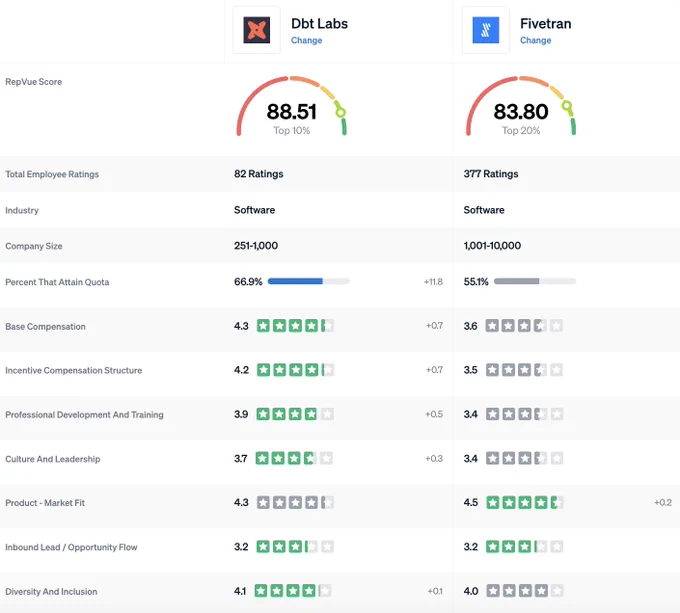The image size is (680, 613).
Task: Click the 'Top 10%' gauge caption
Action: point(291,130)
